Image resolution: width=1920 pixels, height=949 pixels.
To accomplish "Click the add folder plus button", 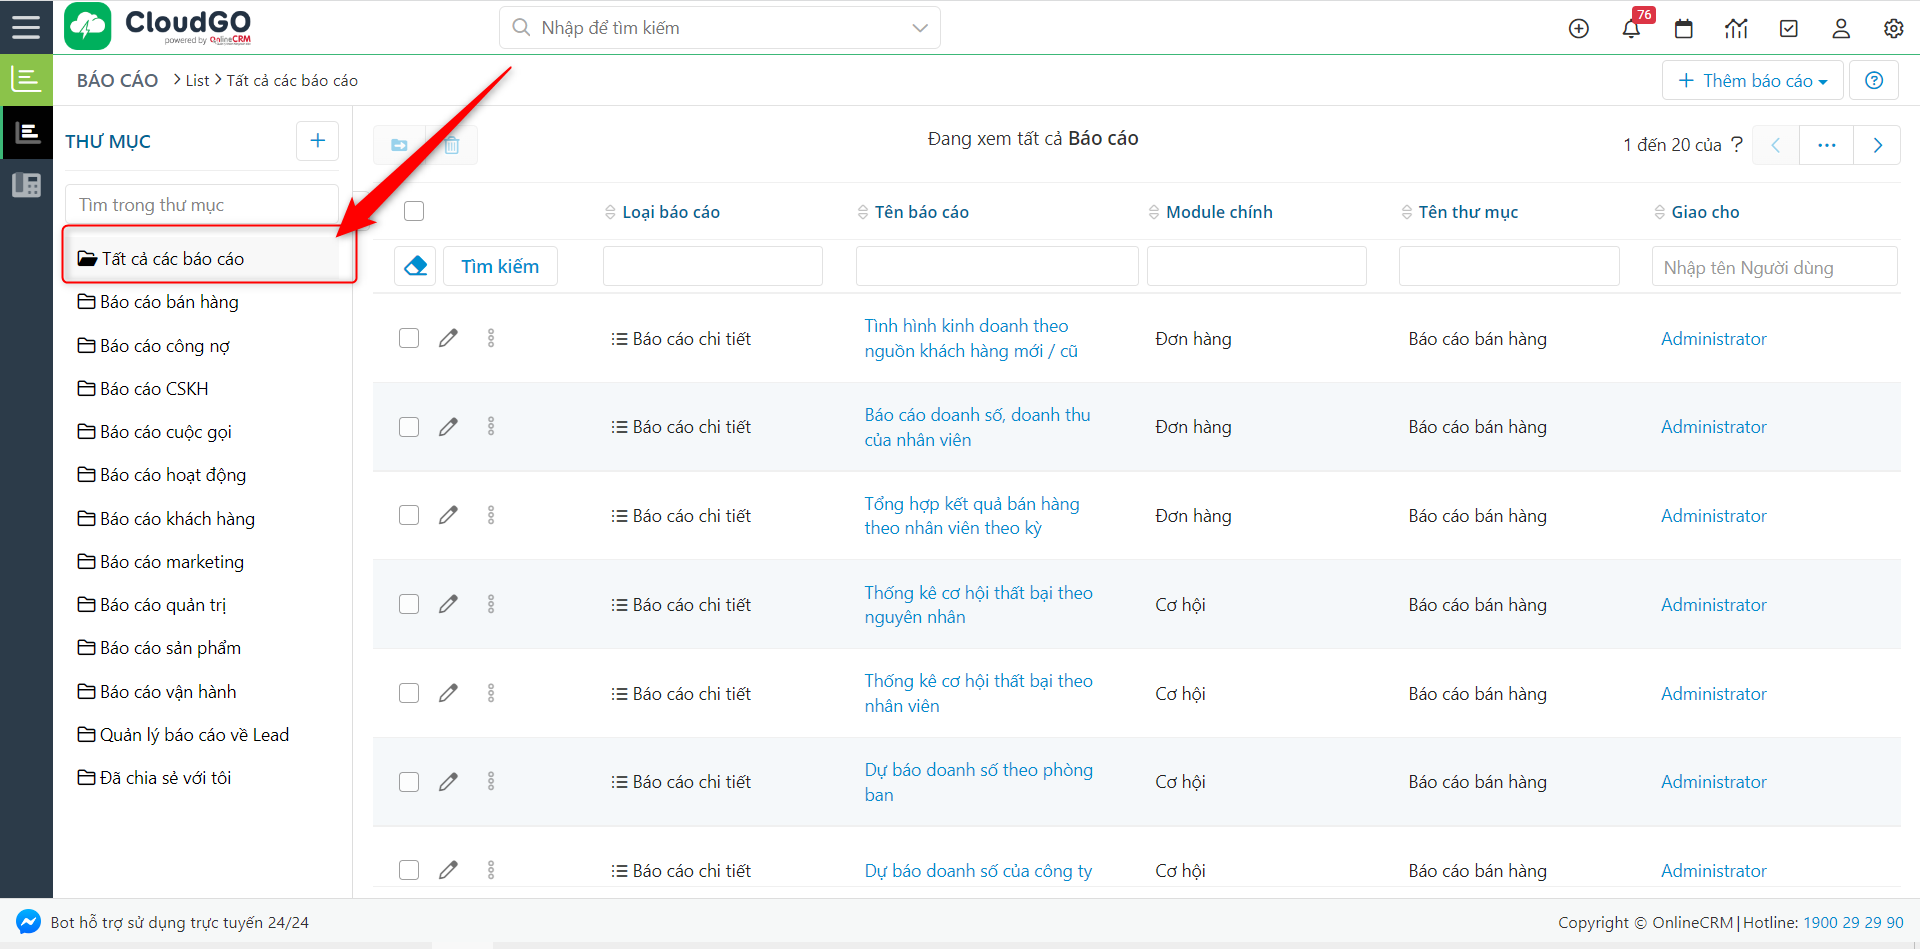I will tap(317, 141).
